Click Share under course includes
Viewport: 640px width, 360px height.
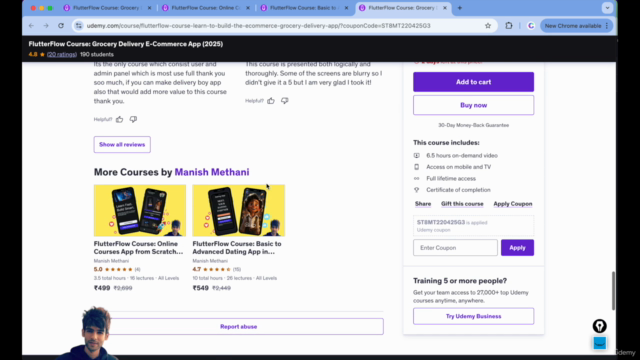[x=423, y=204]
